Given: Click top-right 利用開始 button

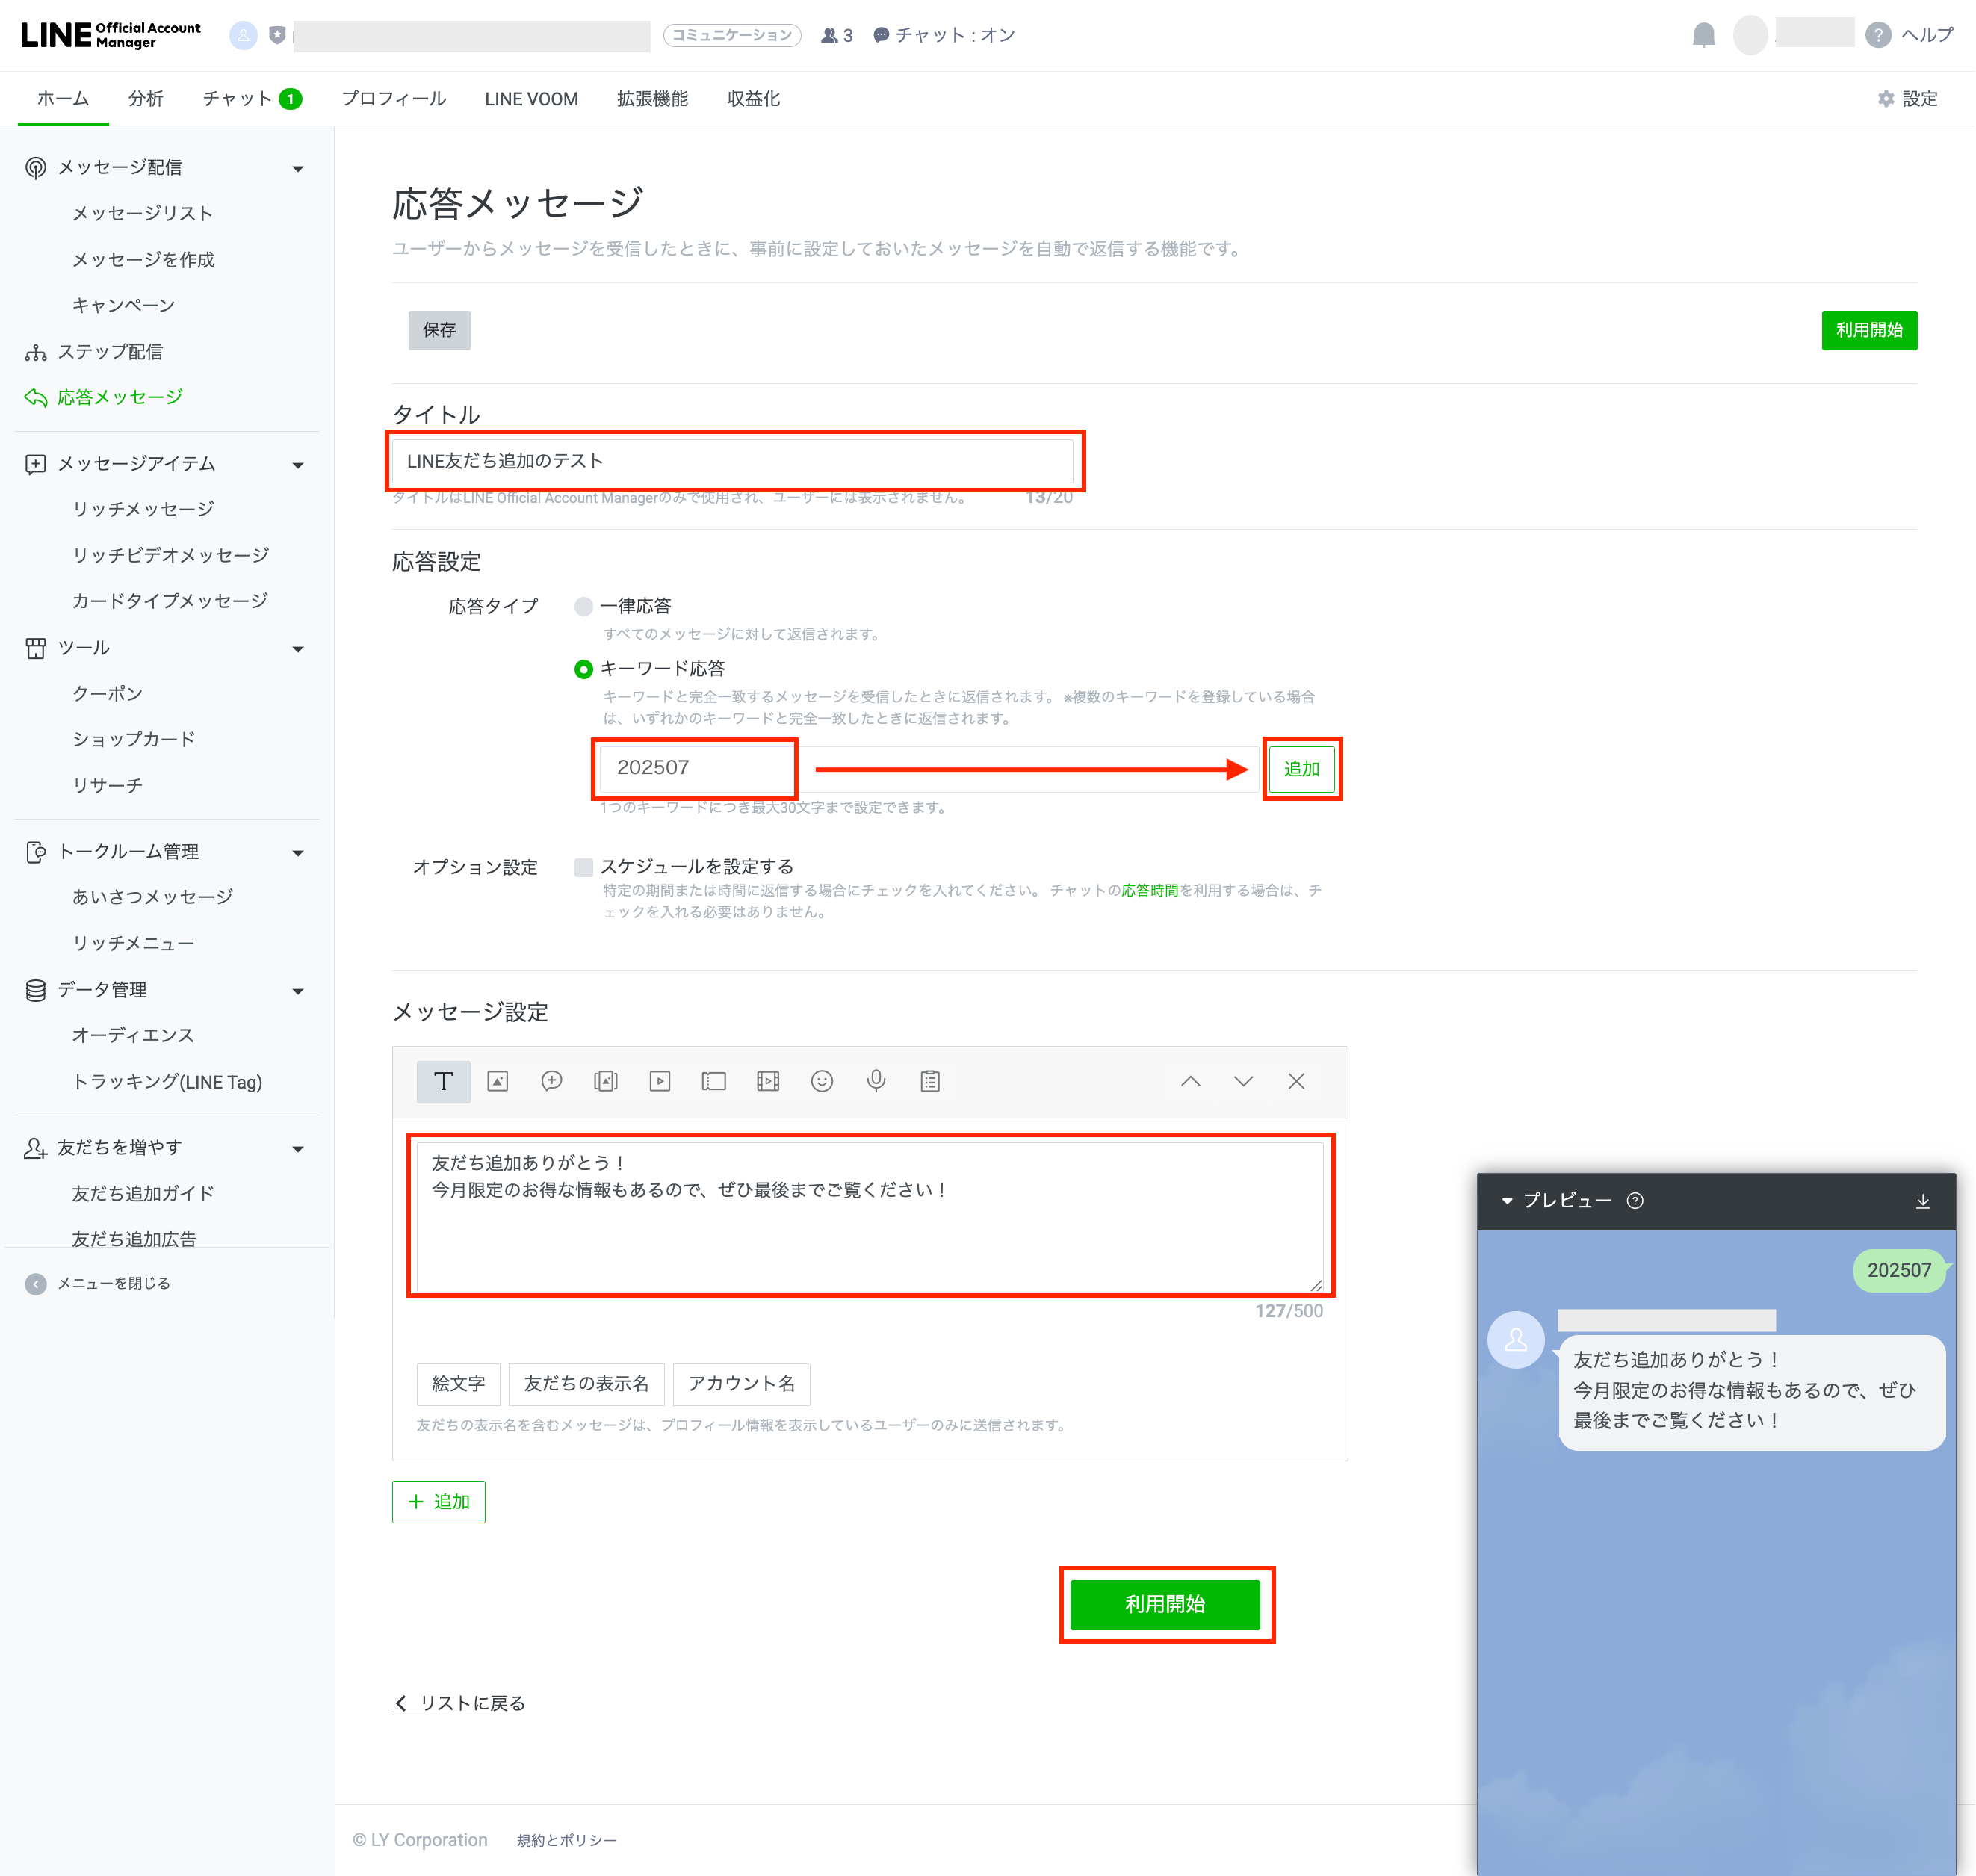Looking at the screenshot, I should pos(1869,330).
